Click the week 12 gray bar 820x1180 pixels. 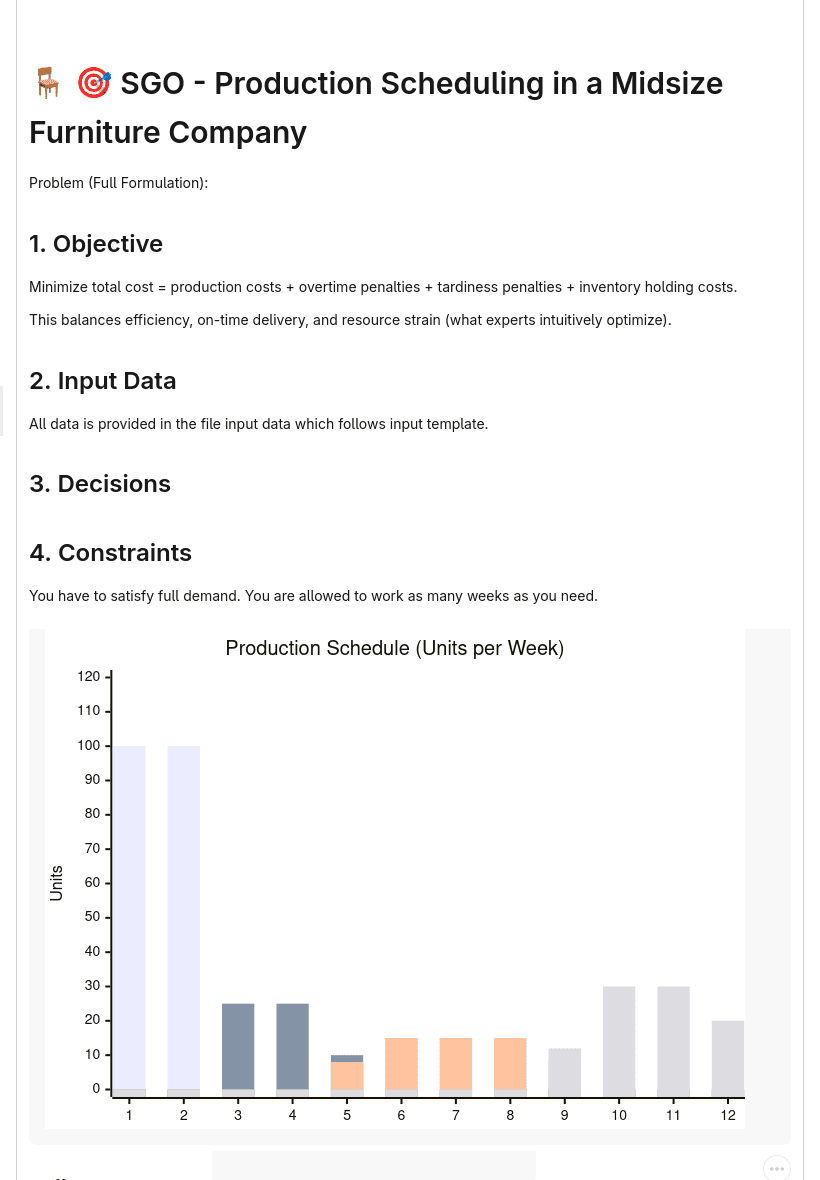(727, 1059)
